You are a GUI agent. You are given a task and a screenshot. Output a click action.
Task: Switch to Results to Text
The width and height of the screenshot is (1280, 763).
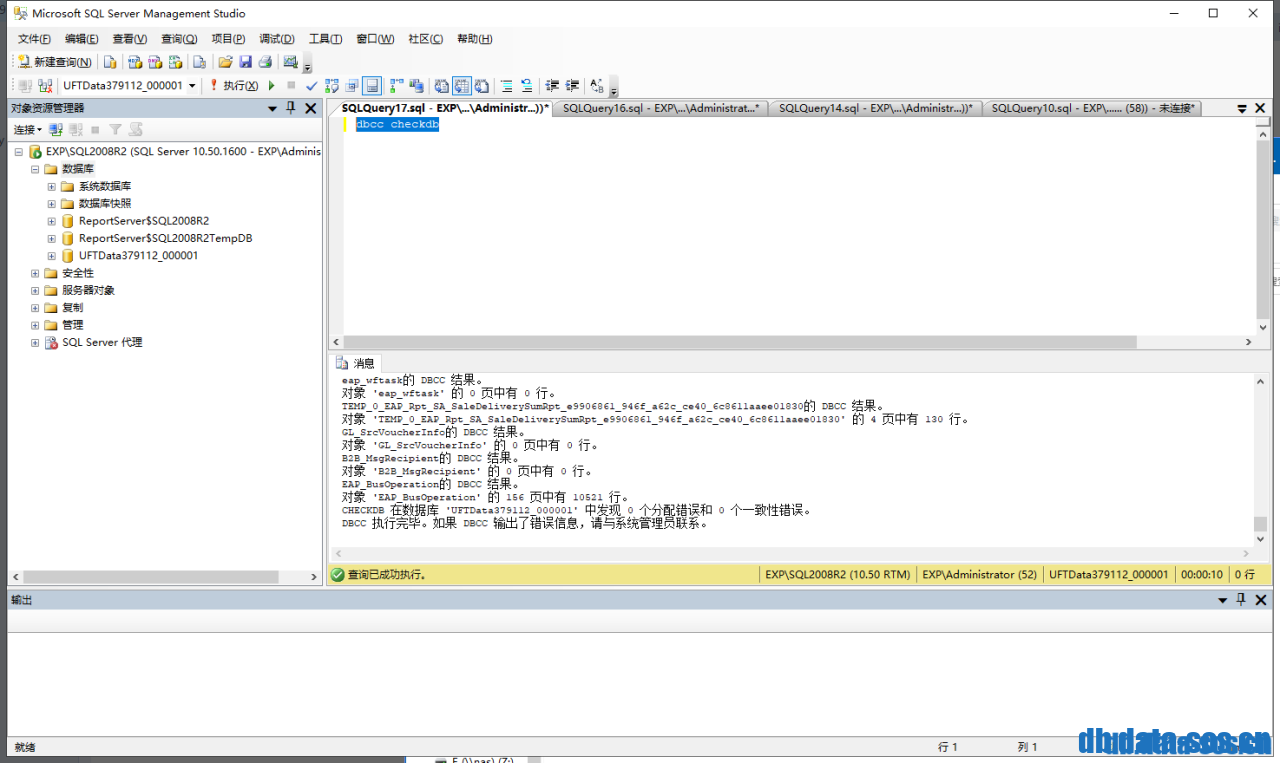[441, 86]
